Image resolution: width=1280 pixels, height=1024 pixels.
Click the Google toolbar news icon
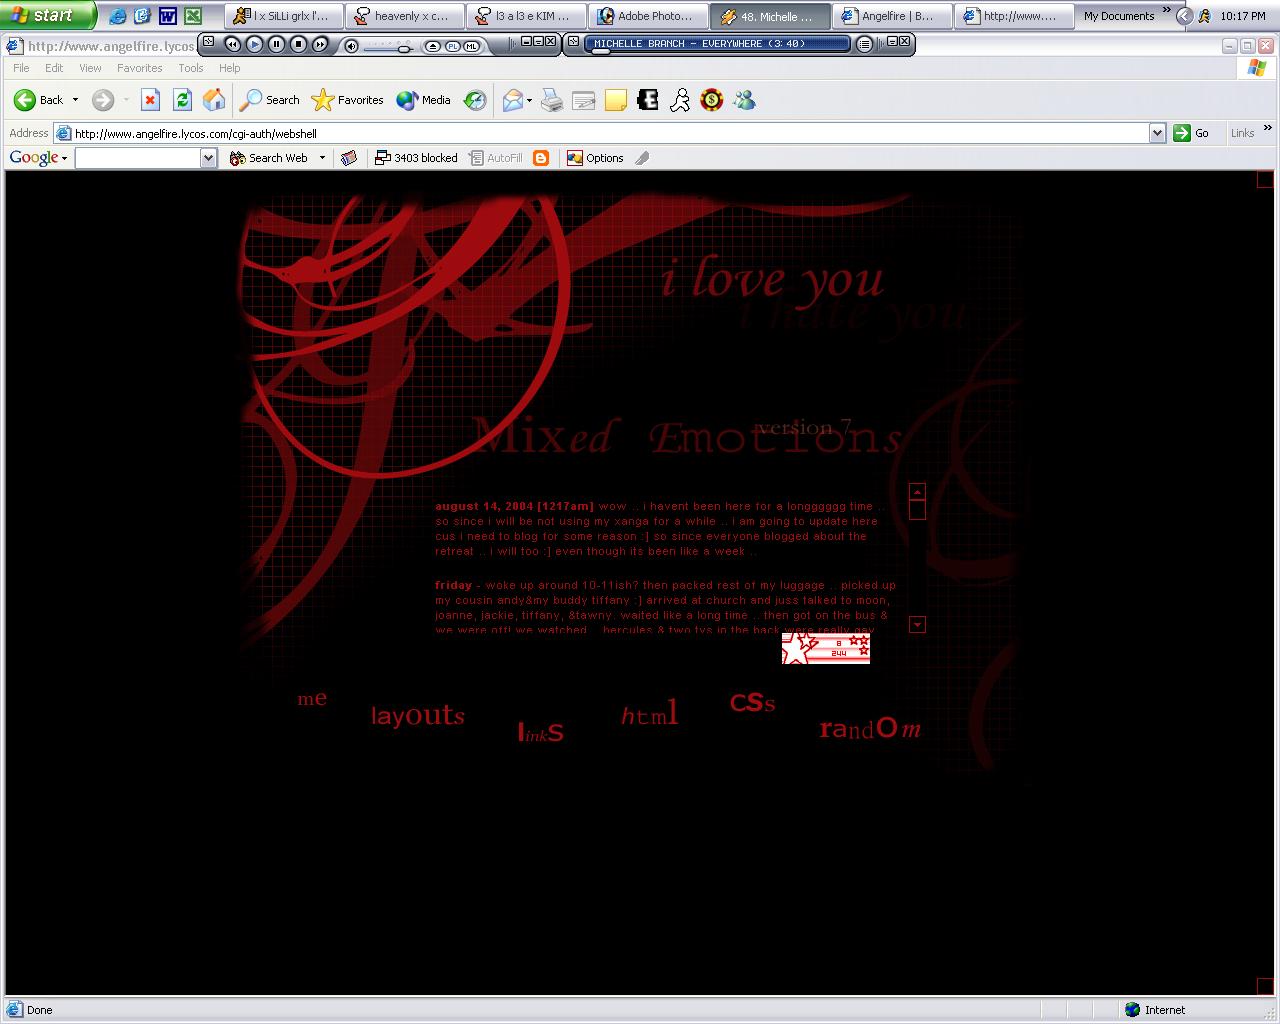(x=349, y=158)
